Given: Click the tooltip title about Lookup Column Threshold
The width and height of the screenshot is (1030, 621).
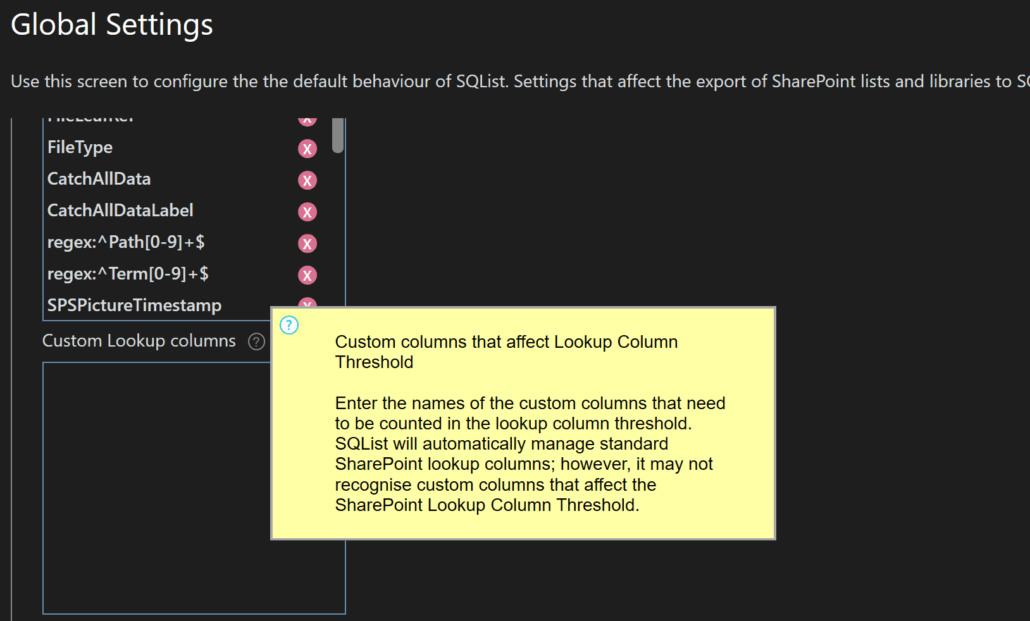Looking at the screenshot, I should coord(506,352).
